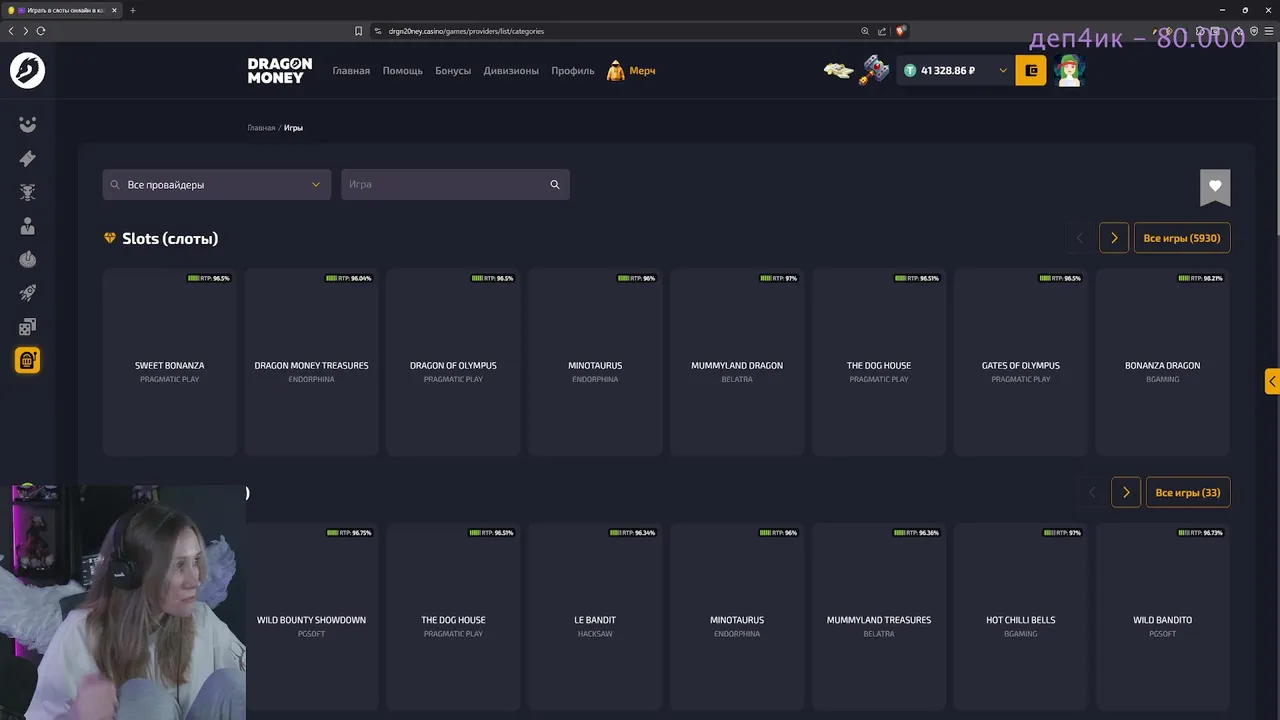
Task: Open the user avatar profile picture
Action: tap(1069, 71)
